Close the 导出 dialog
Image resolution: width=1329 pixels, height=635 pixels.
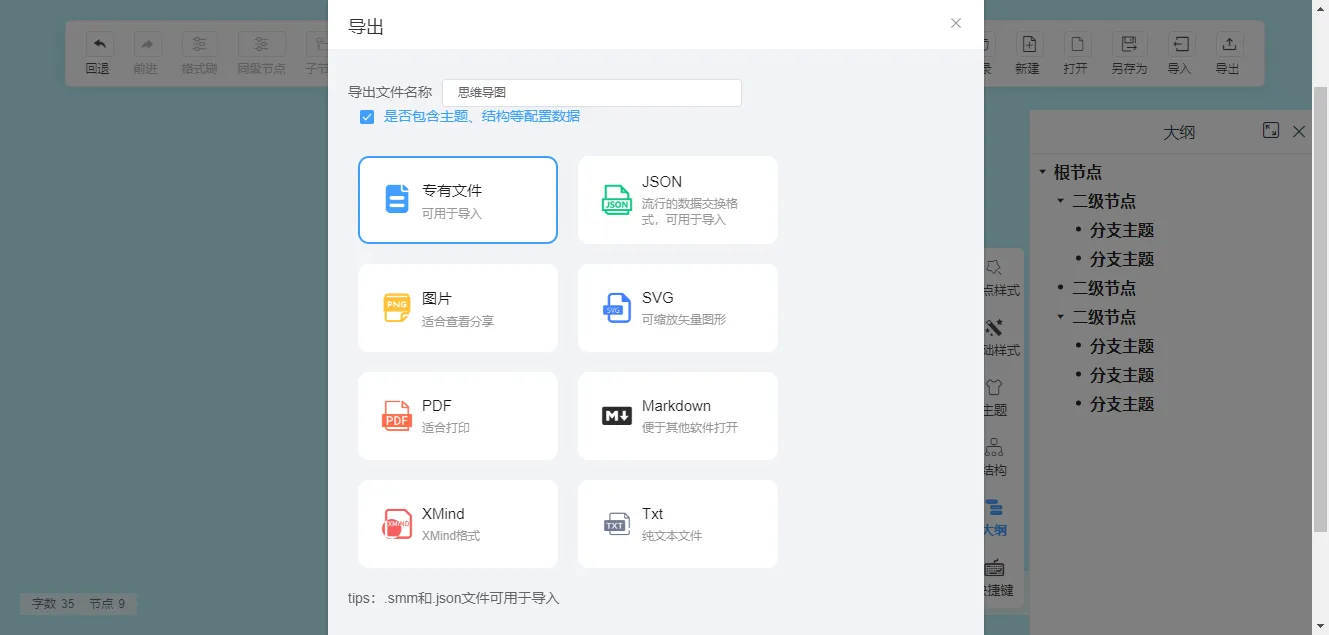click(956, 23)
